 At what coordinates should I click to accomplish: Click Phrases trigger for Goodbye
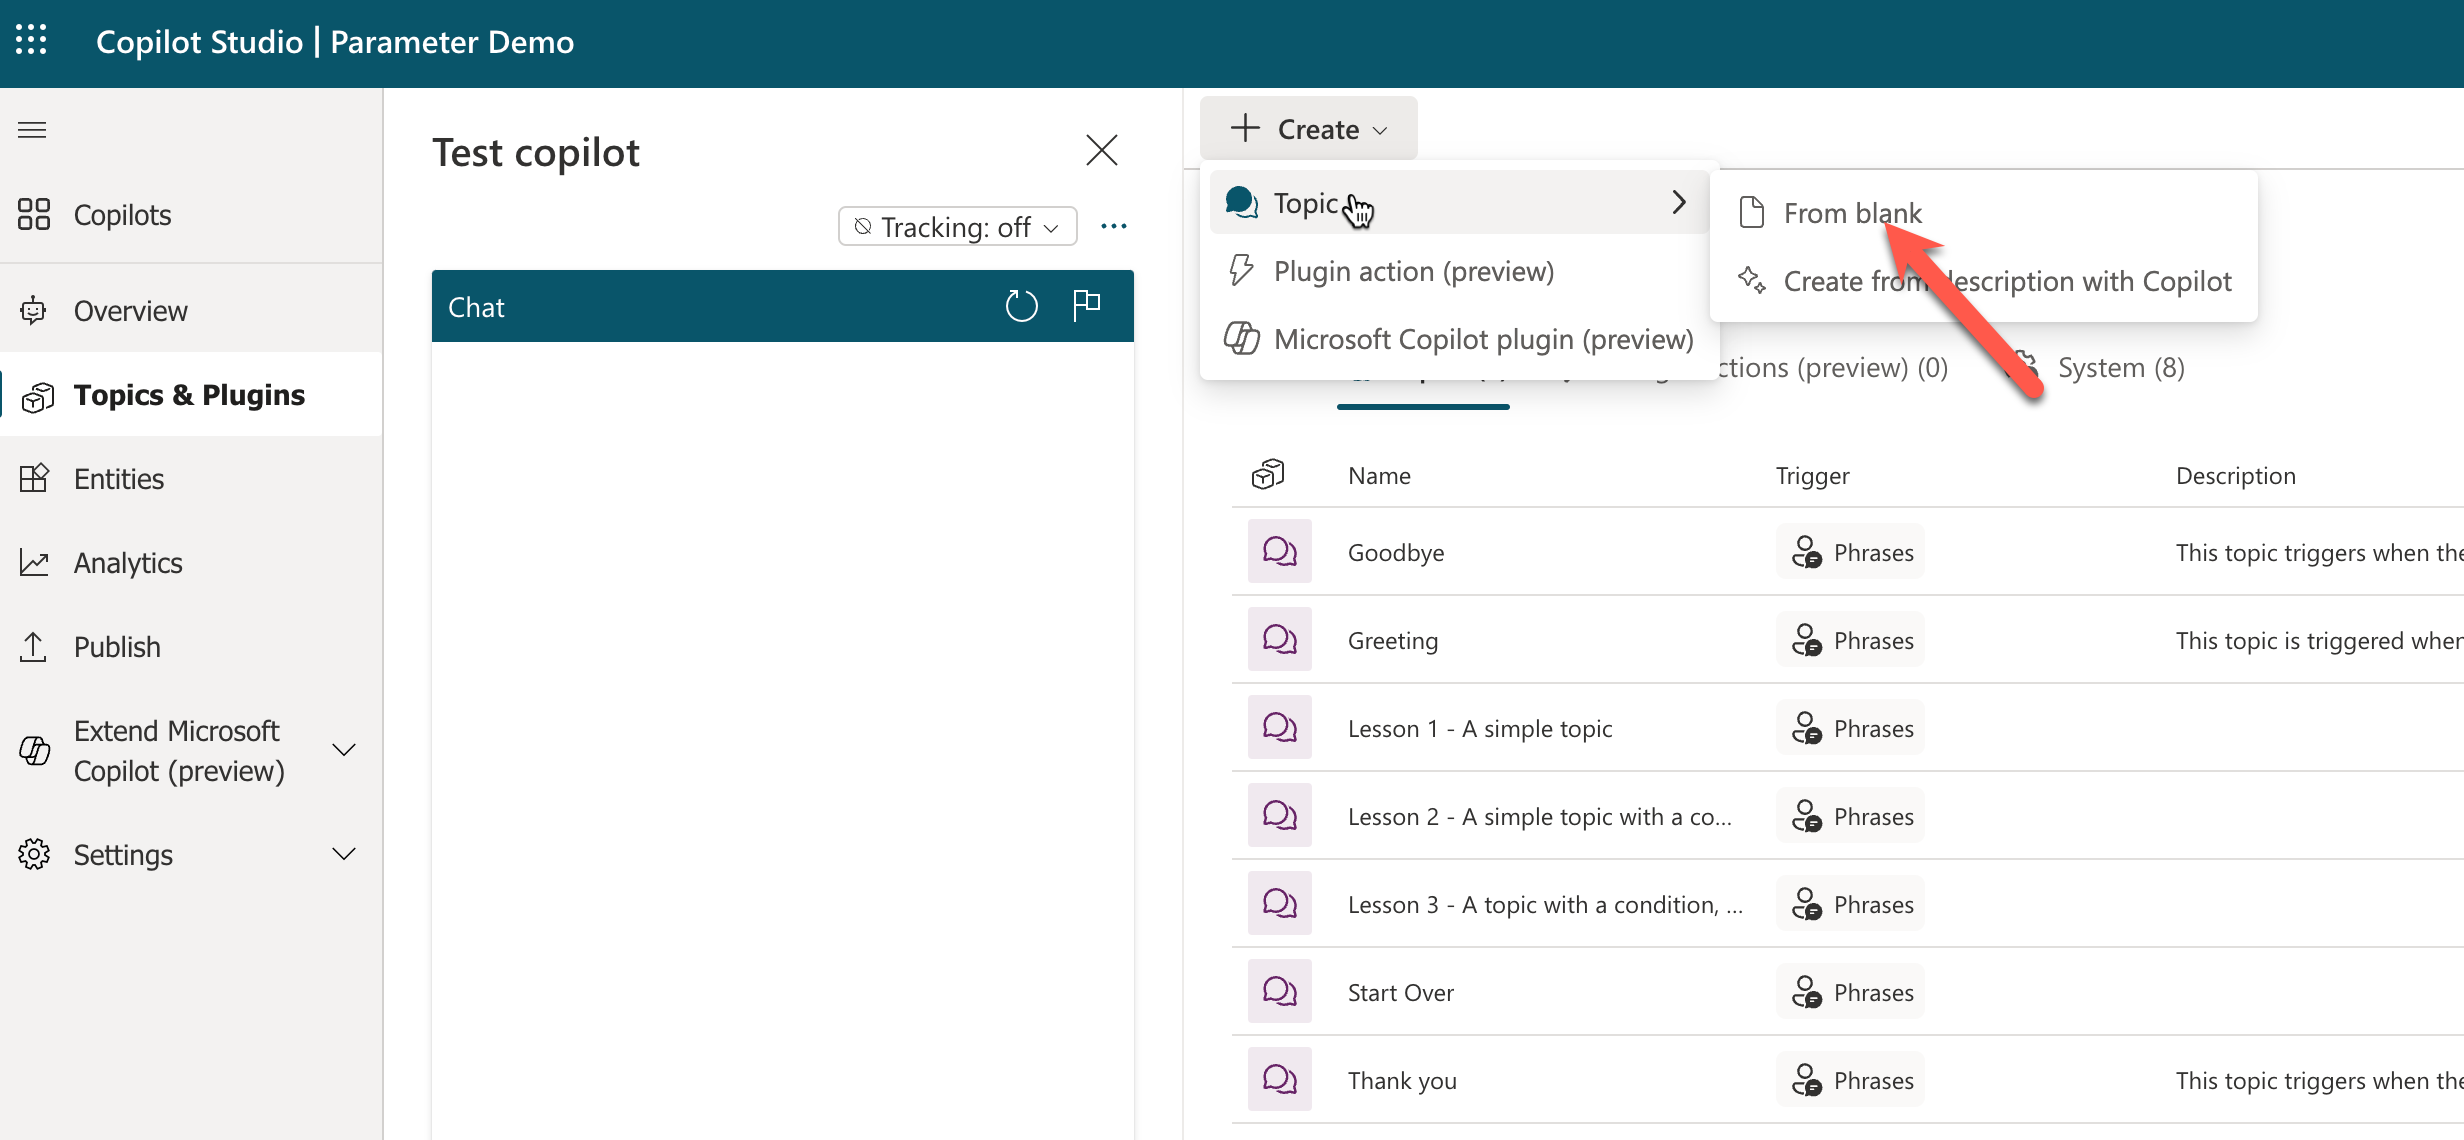coord(1850,551)
